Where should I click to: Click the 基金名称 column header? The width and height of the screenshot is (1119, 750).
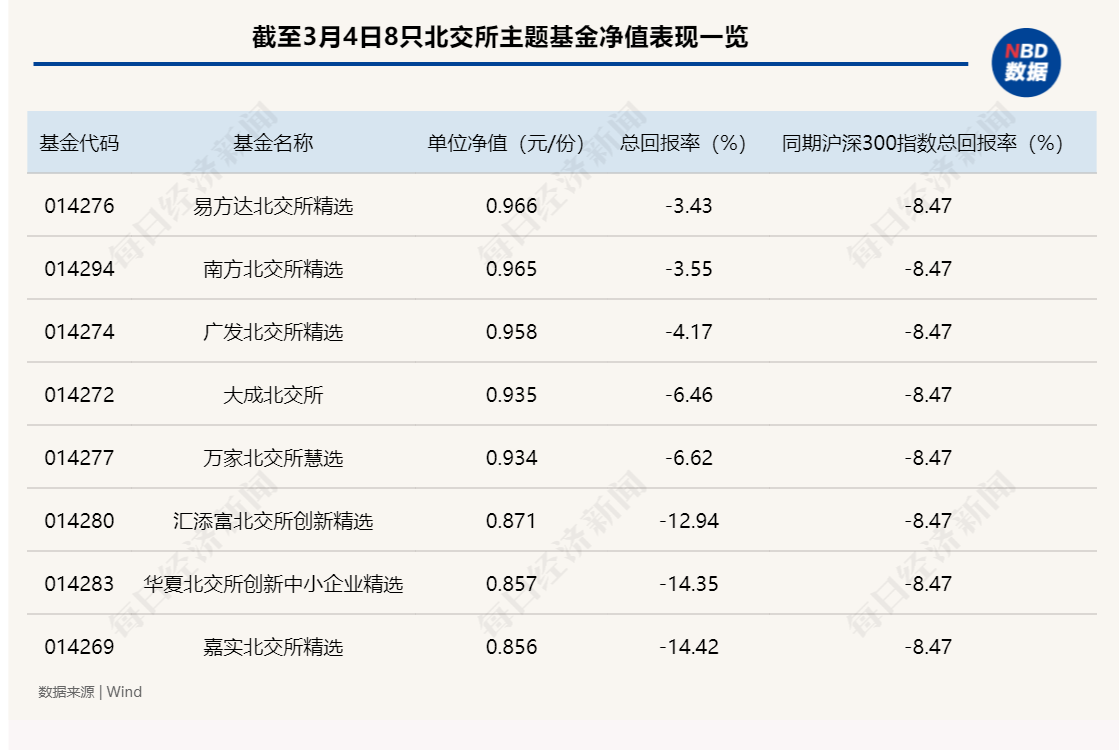click(273, 143)
